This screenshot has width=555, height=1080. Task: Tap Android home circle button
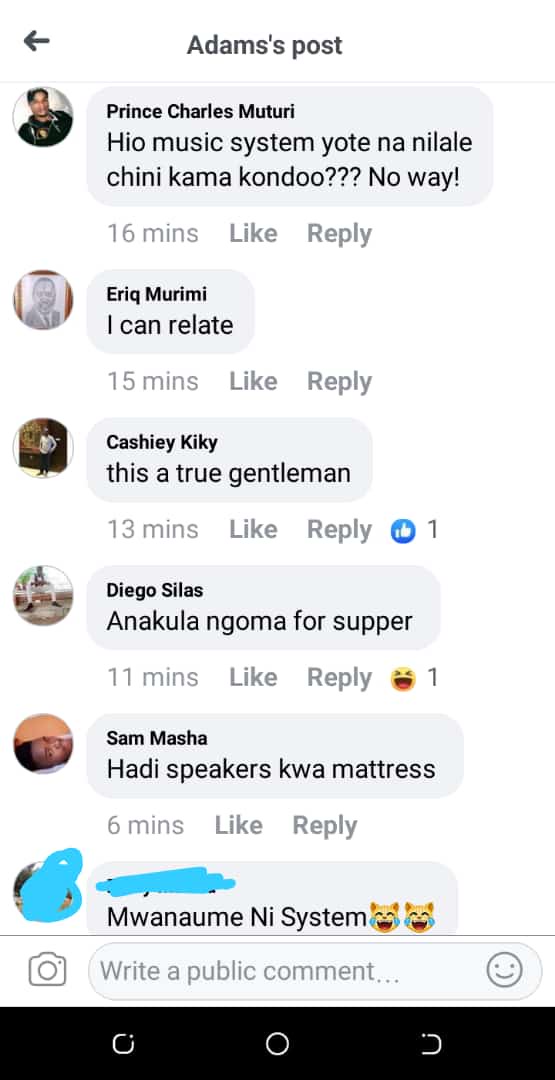278,1044
